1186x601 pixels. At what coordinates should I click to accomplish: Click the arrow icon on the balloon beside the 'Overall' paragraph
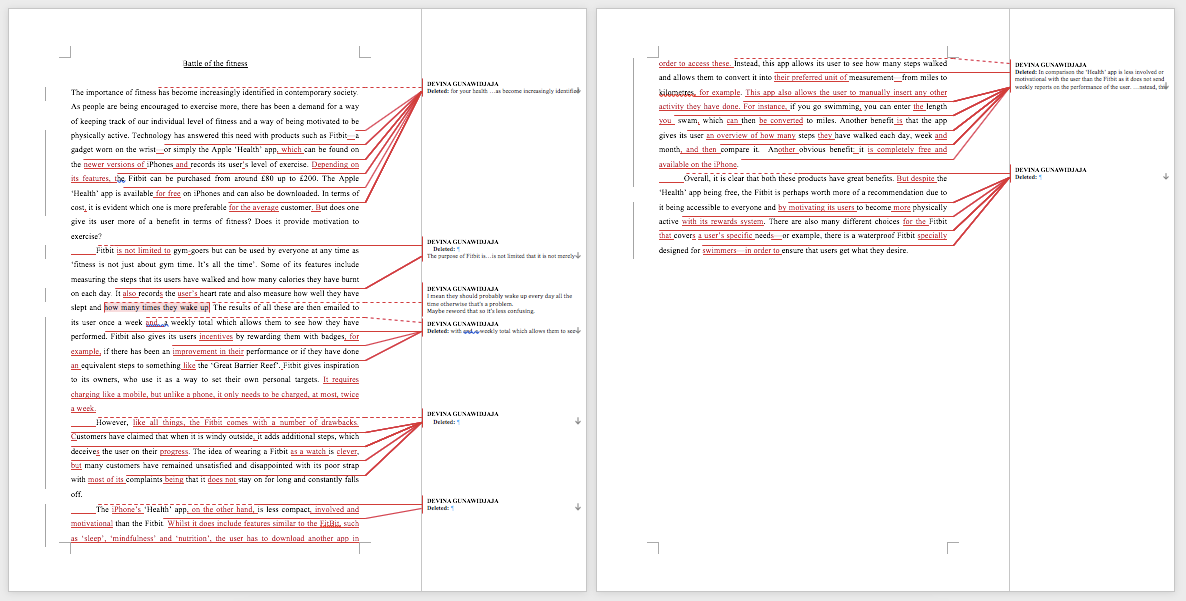pos(1166,176)
